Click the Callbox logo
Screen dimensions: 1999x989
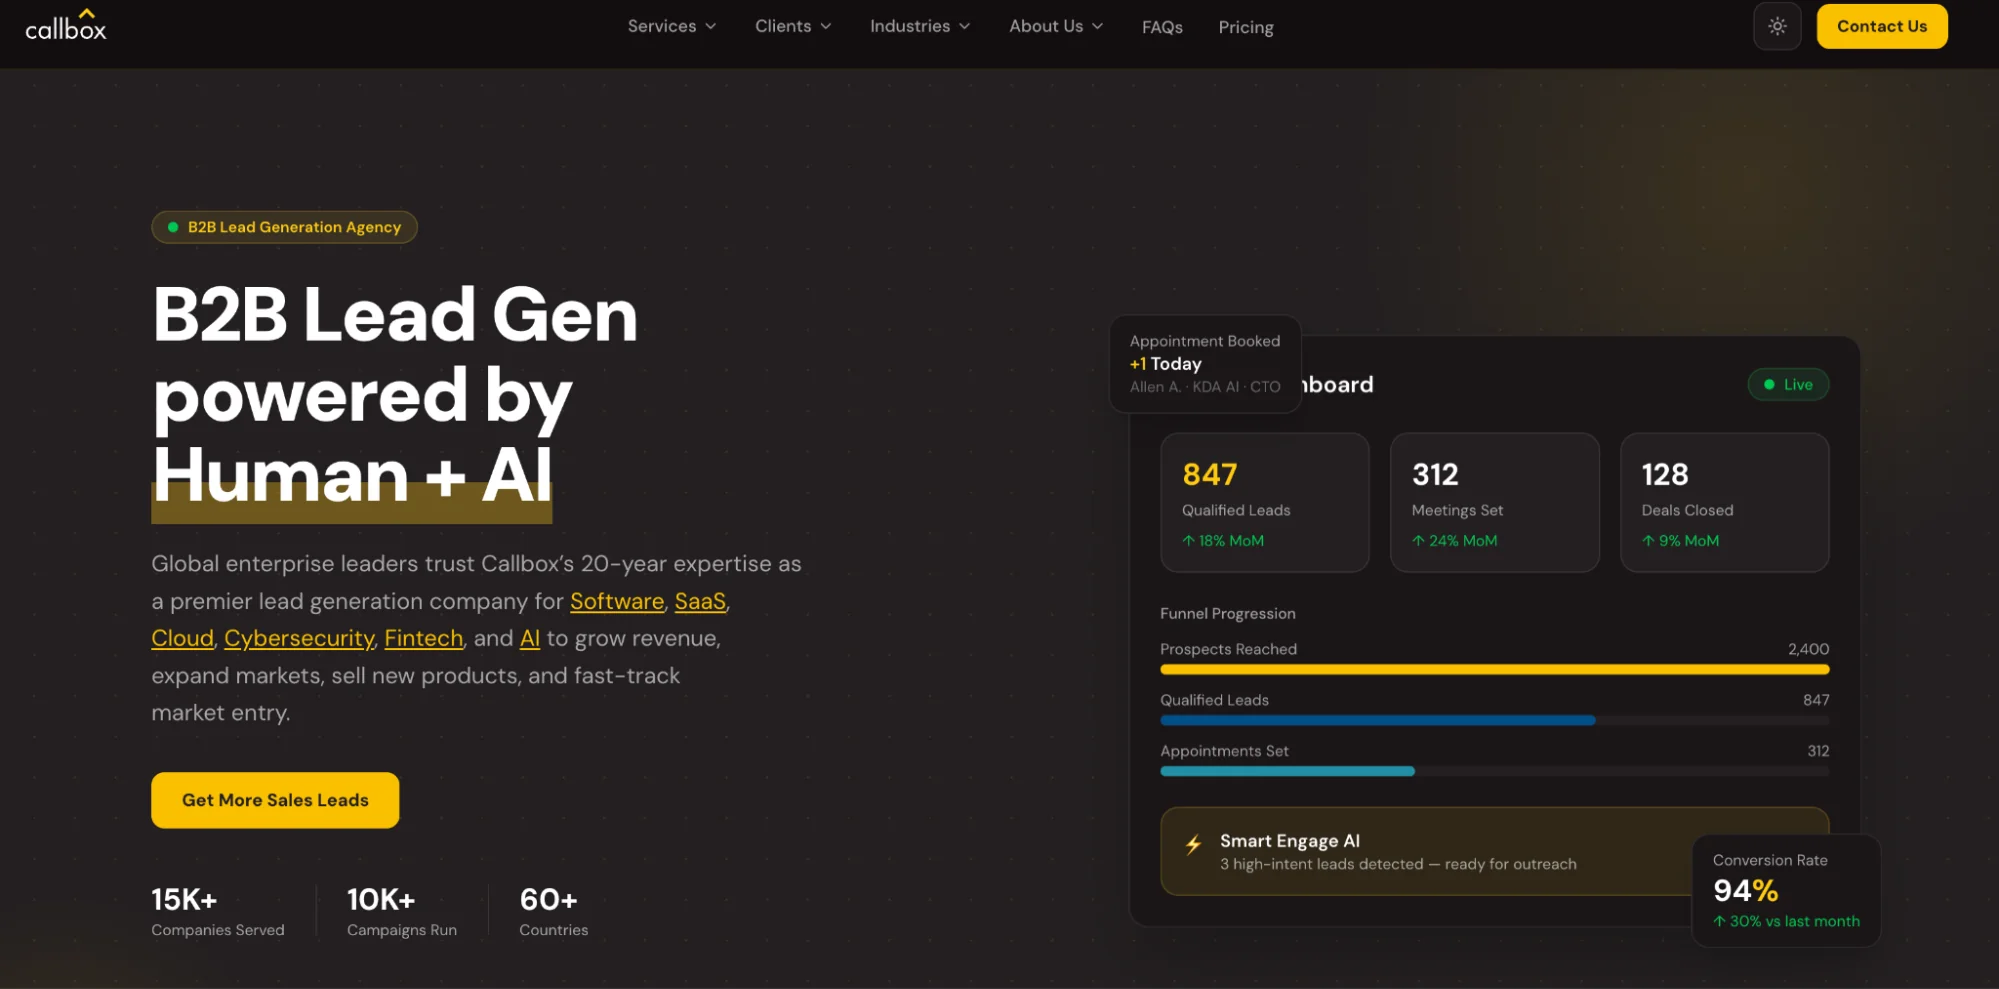66,26
